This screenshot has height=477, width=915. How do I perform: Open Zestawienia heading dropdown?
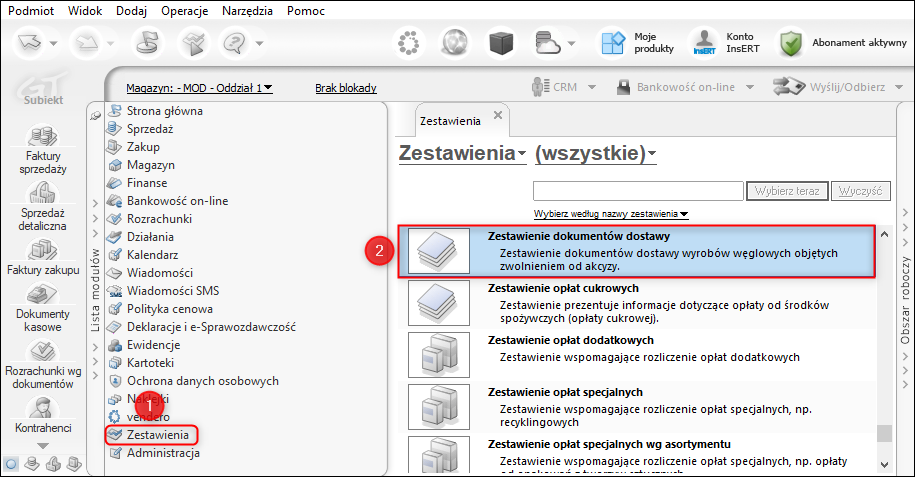pos(462,154)
